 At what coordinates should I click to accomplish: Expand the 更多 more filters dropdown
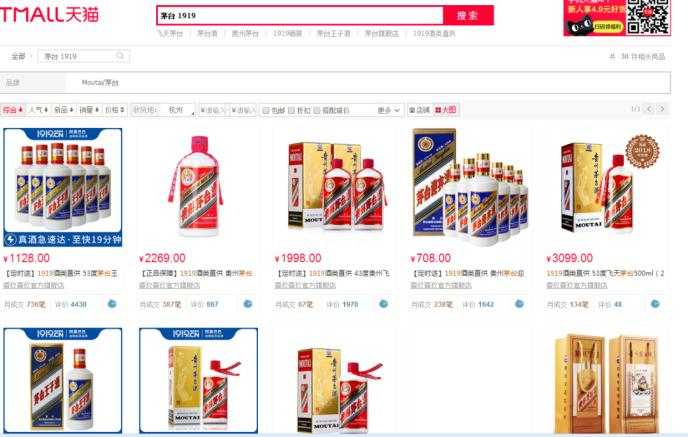point(389,111)
